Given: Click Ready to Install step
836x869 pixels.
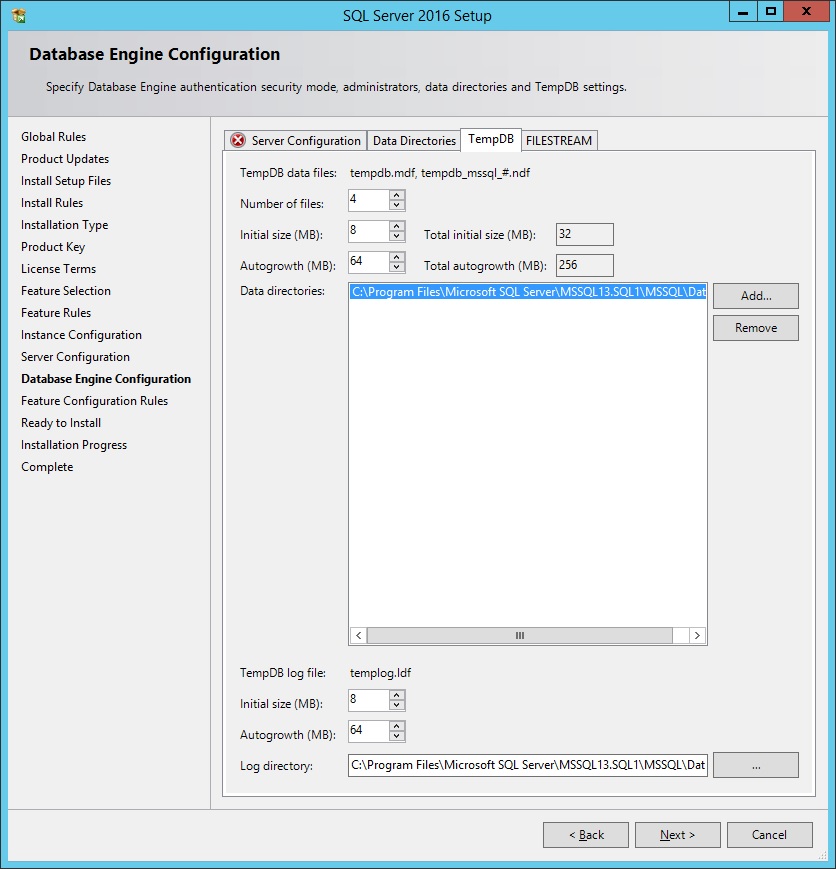Looking at the screenshot, I should (x=61, y=423).
